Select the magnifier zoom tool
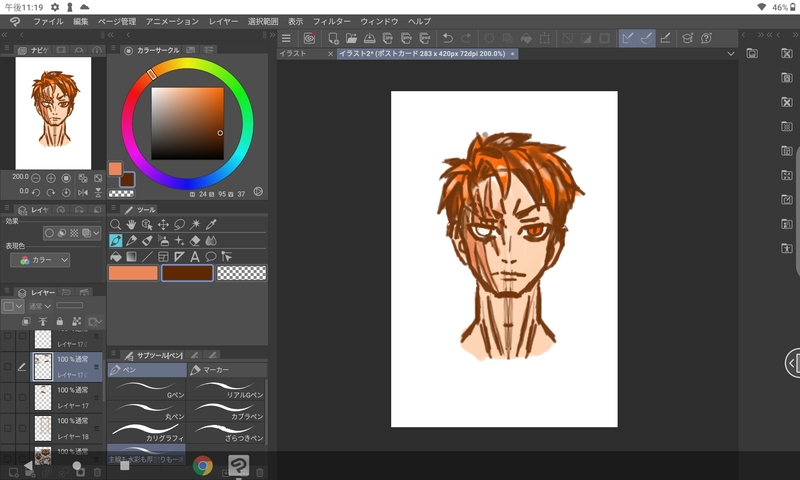 [x=116, y=225]
